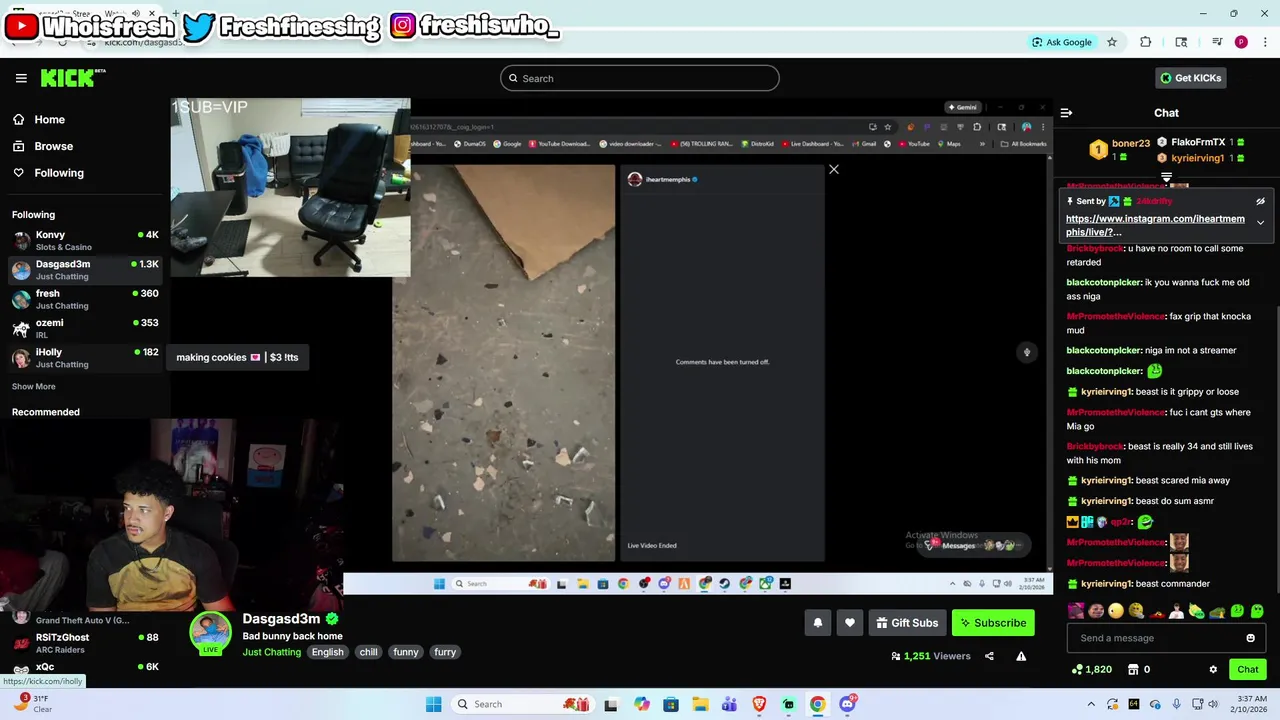This screenshot has height=720, width=1280.
Task: Open Discord from the taskbar
Action: point(847,704)
